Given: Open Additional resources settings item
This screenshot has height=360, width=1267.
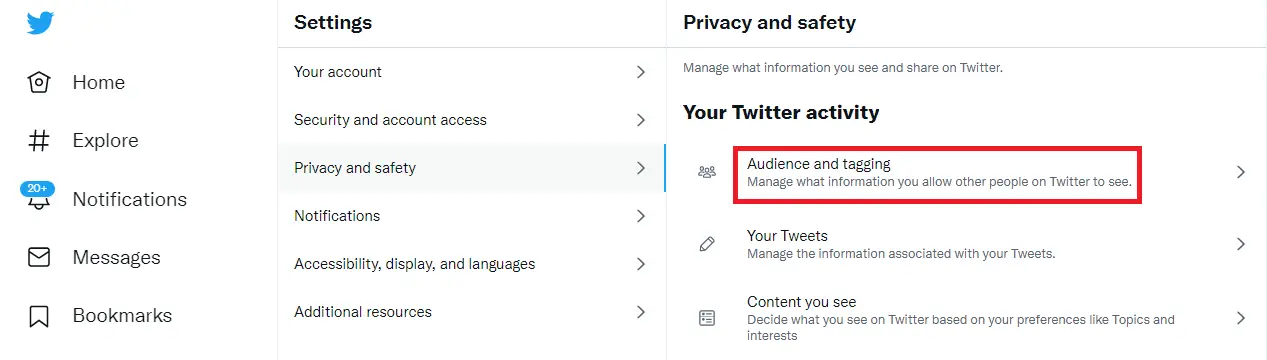Looking at the screenshot, I should [x=471, y=312].
